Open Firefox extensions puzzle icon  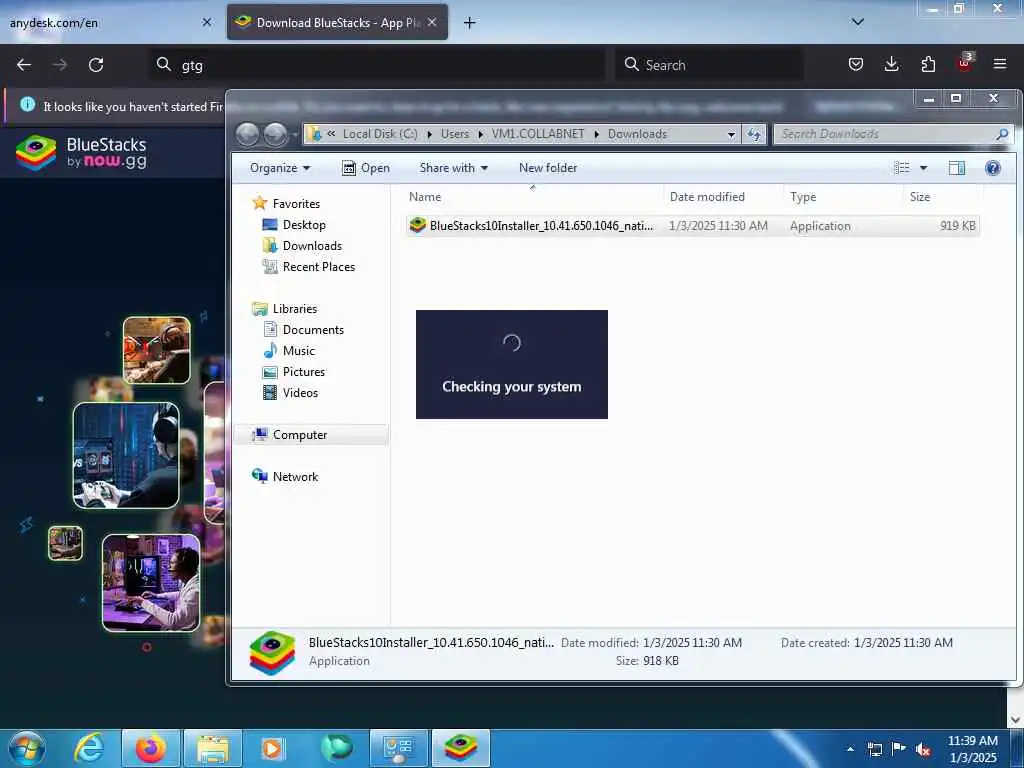[928, 64]
